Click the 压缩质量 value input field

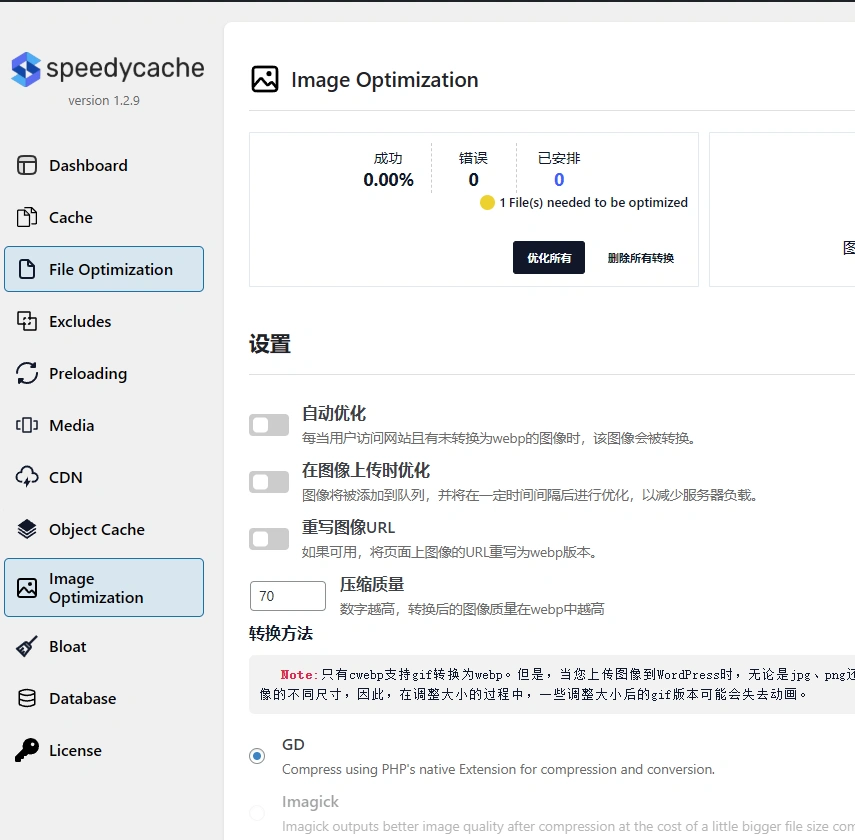[x=287, y=595]
